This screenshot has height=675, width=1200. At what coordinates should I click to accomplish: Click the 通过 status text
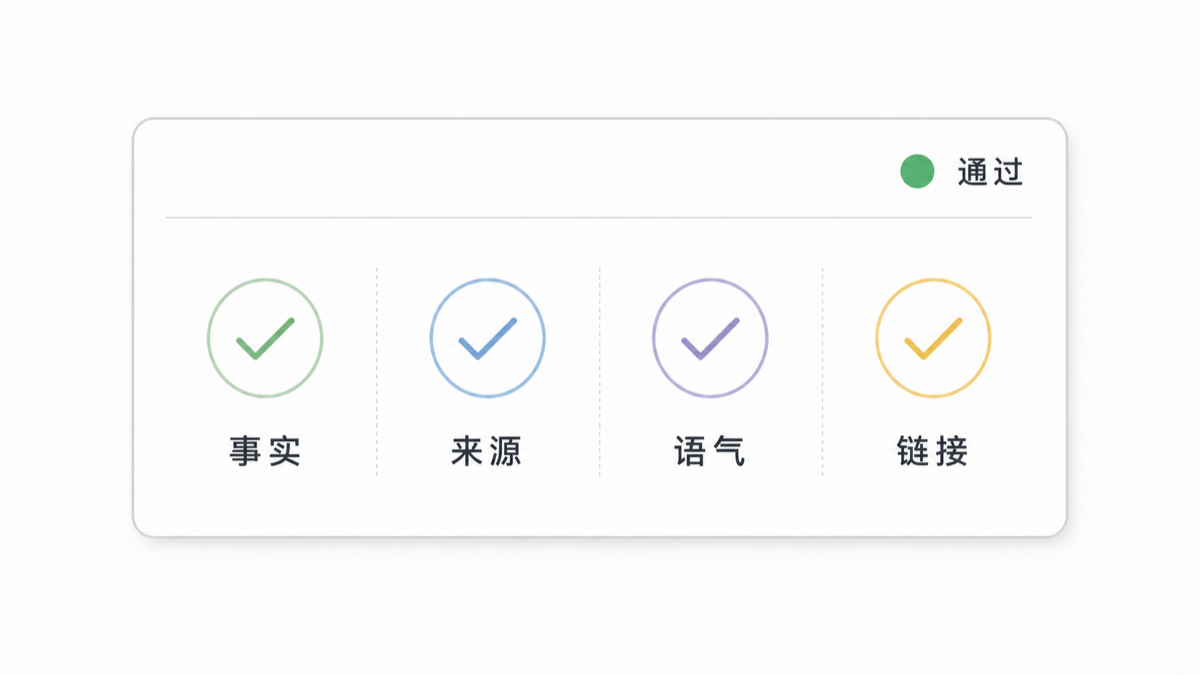991,172
